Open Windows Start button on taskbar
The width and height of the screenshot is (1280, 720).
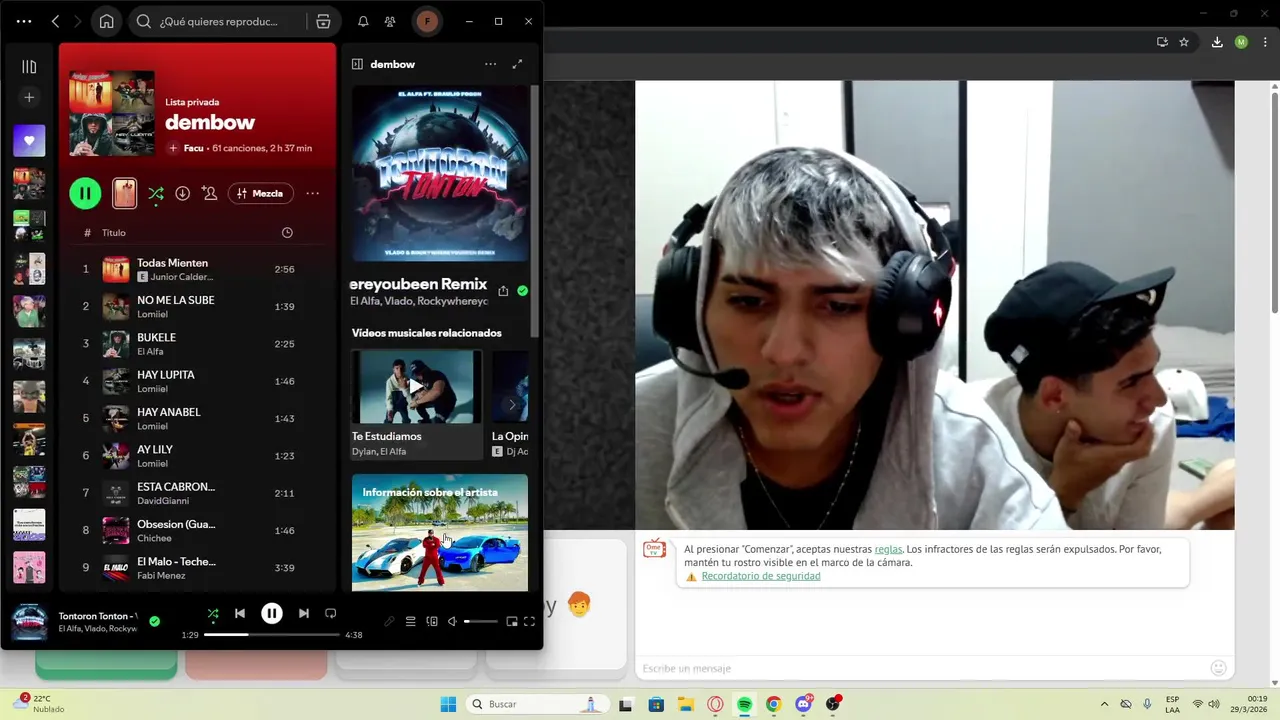[448, 704]
